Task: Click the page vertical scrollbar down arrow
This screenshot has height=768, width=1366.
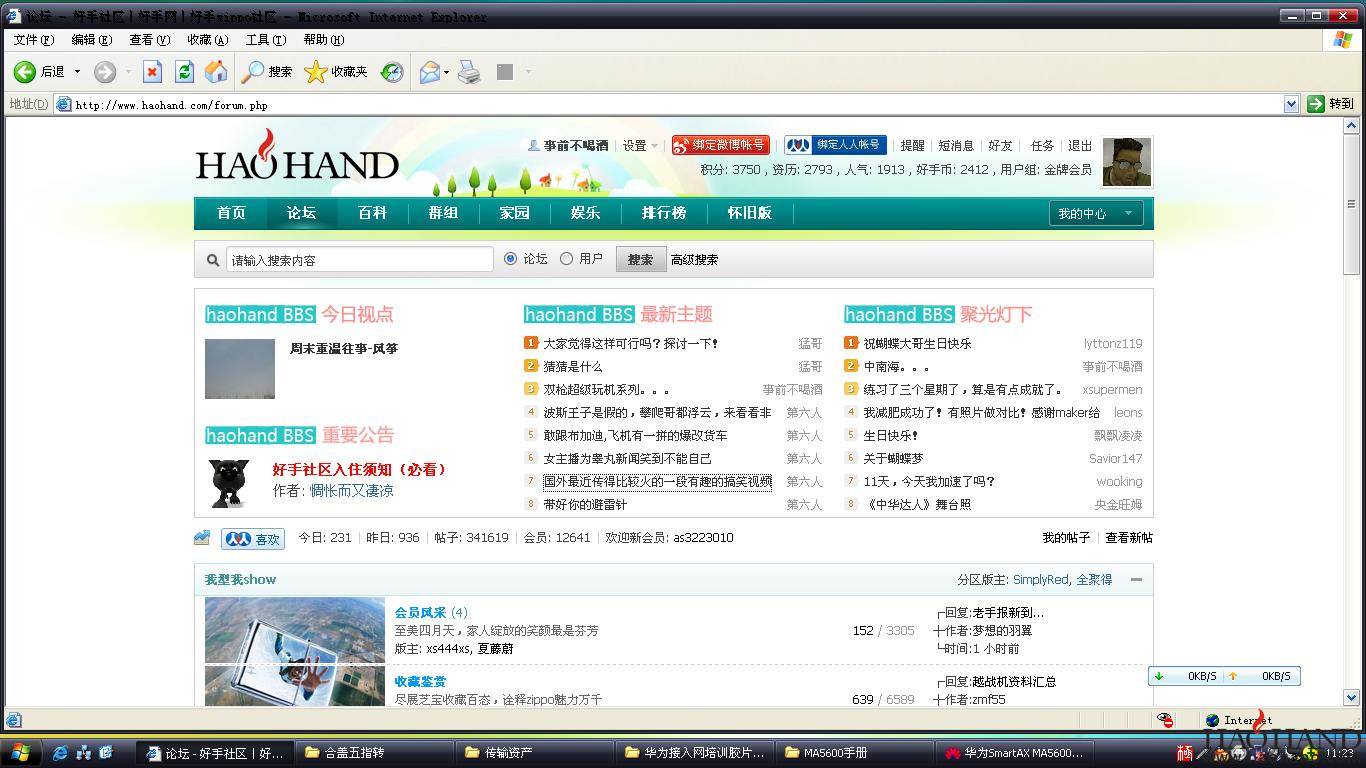Action: 1351,698
